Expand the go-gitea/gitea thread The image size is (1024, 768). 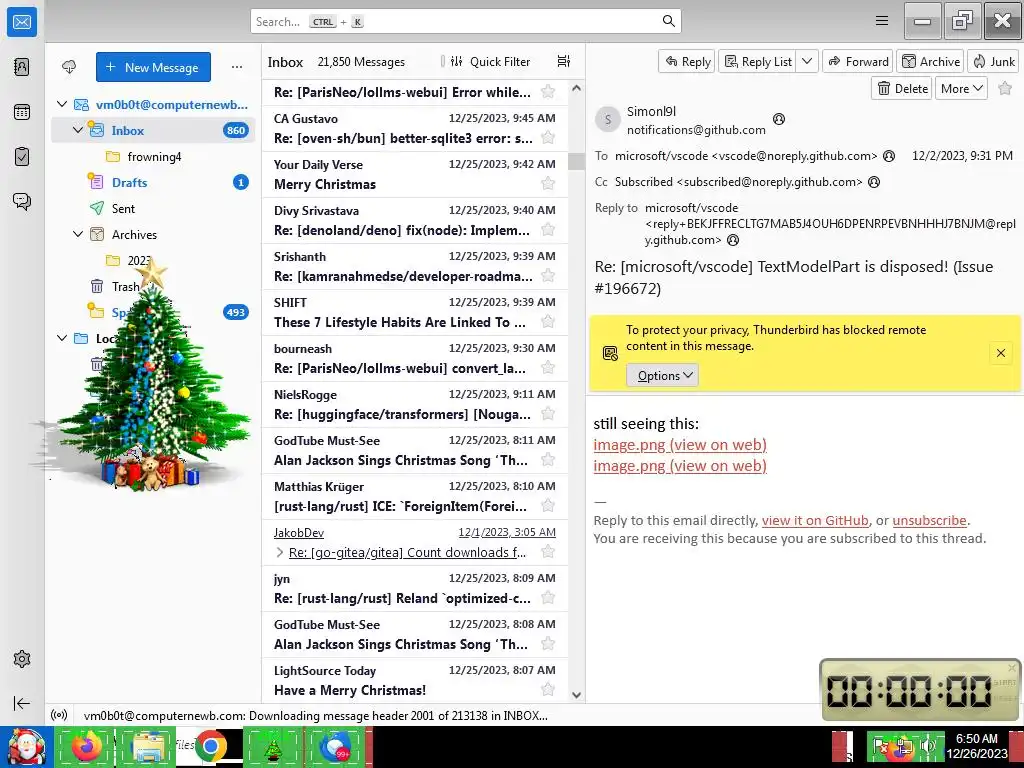[x=280, y=552]
